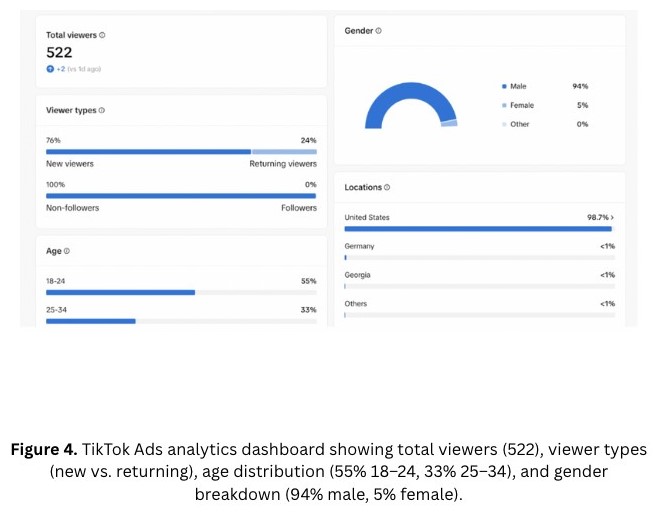Click the 55% age value
Image resolution: width=653 pixels, height=512 pixels.
tap(309, 281)
